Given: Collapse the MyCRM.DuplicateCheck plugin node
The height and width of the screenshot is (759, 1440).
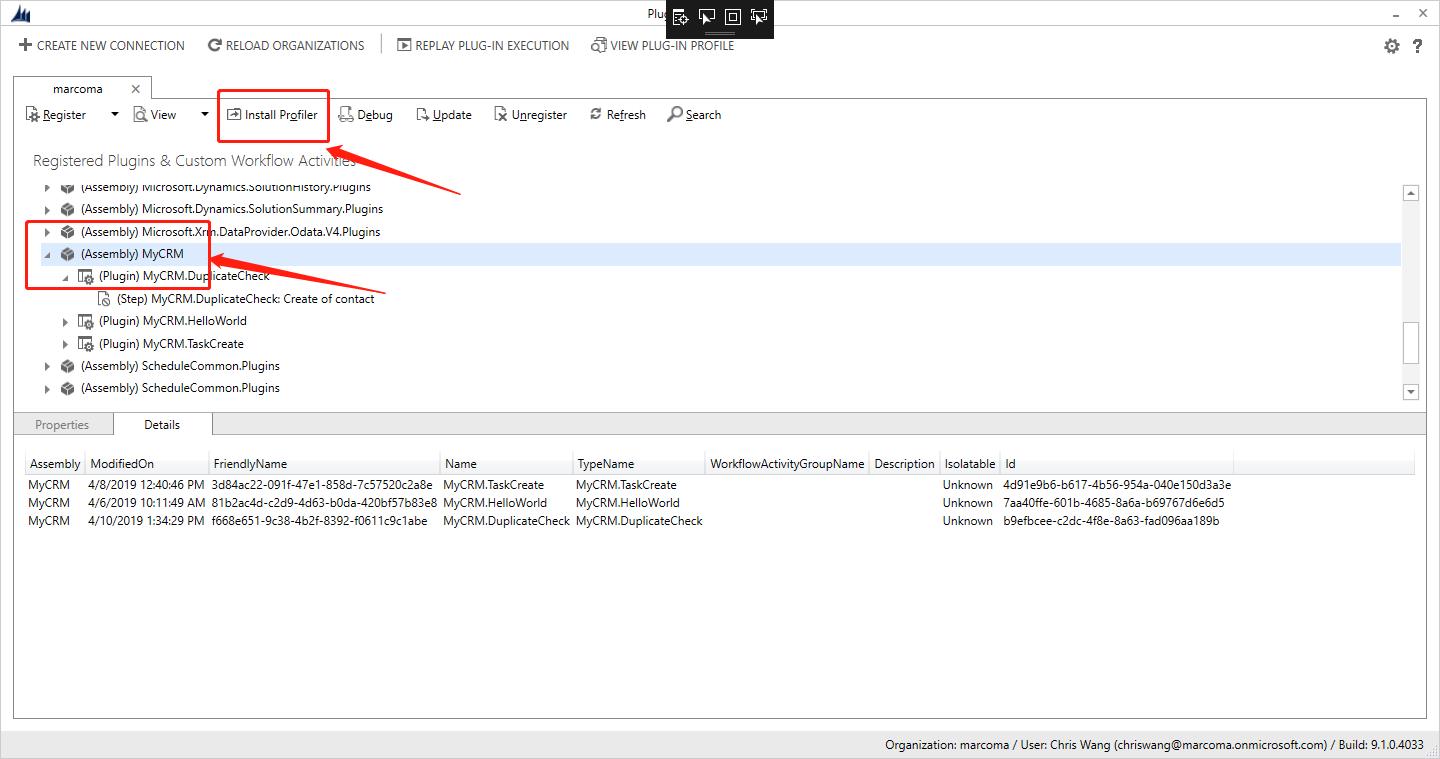Looking at the screenshot, I should pyautogui.click(x=65, y=276).
